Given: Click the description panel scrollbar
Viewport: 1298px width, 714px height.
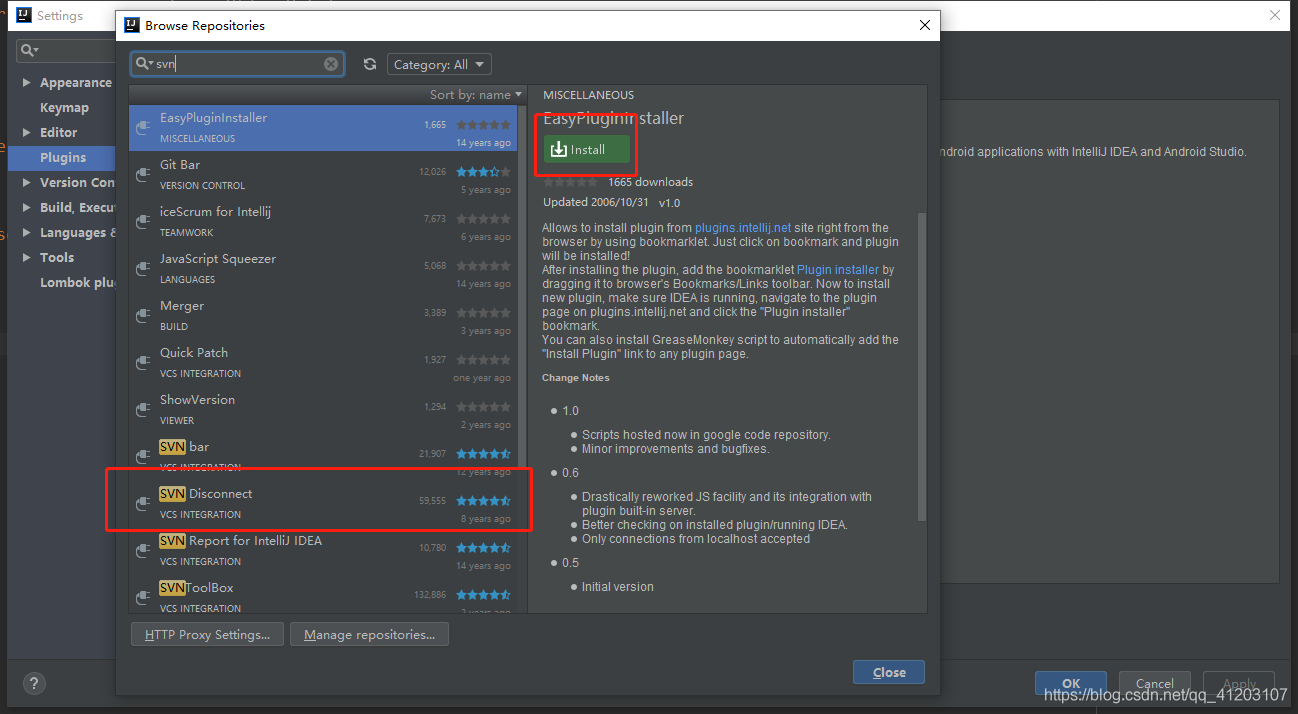Looking at the screenshot, I should (x=922, y=365).
